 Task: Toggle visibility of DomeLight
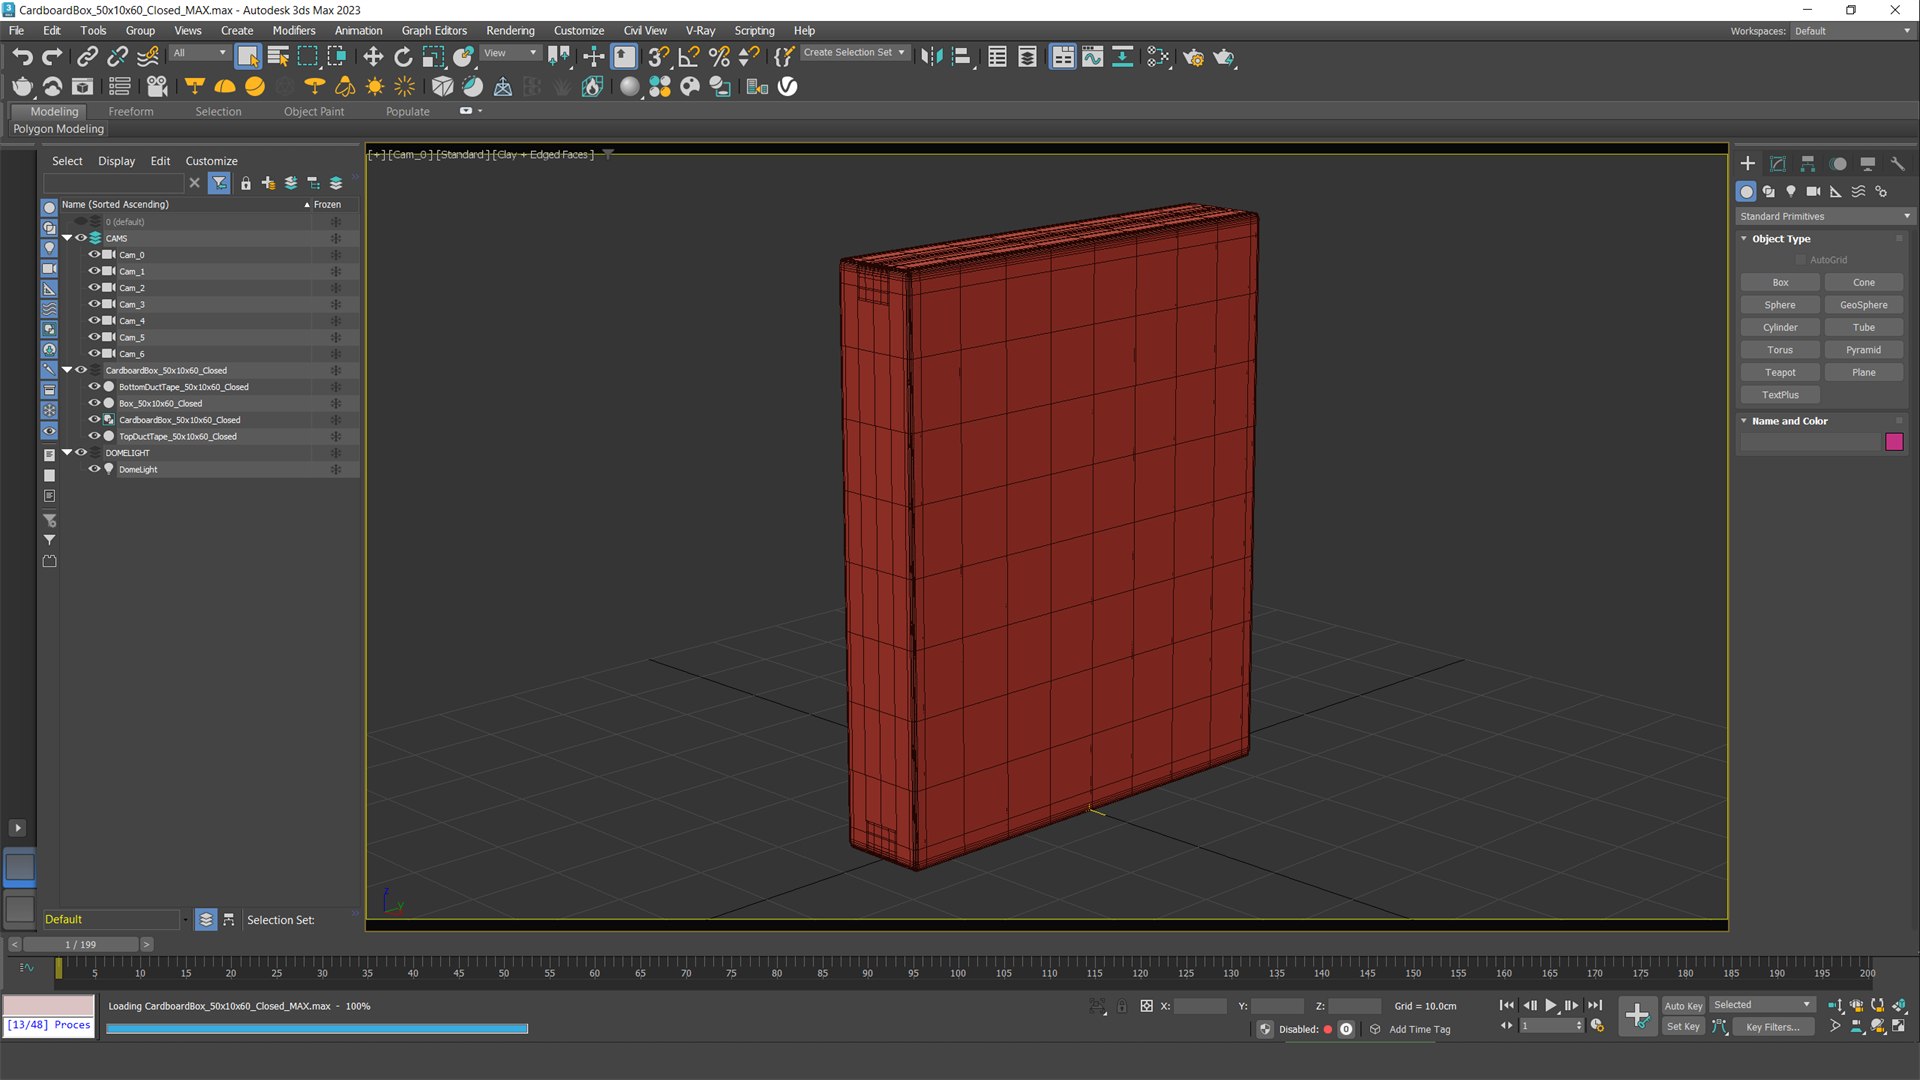94,469
